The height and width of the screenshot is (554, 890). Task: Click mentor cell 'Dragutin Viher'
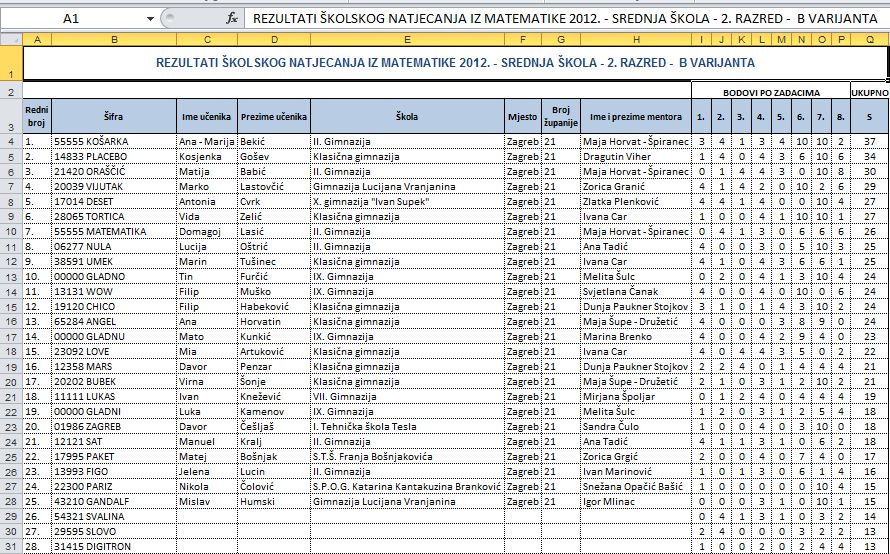[x=636, y=157]
